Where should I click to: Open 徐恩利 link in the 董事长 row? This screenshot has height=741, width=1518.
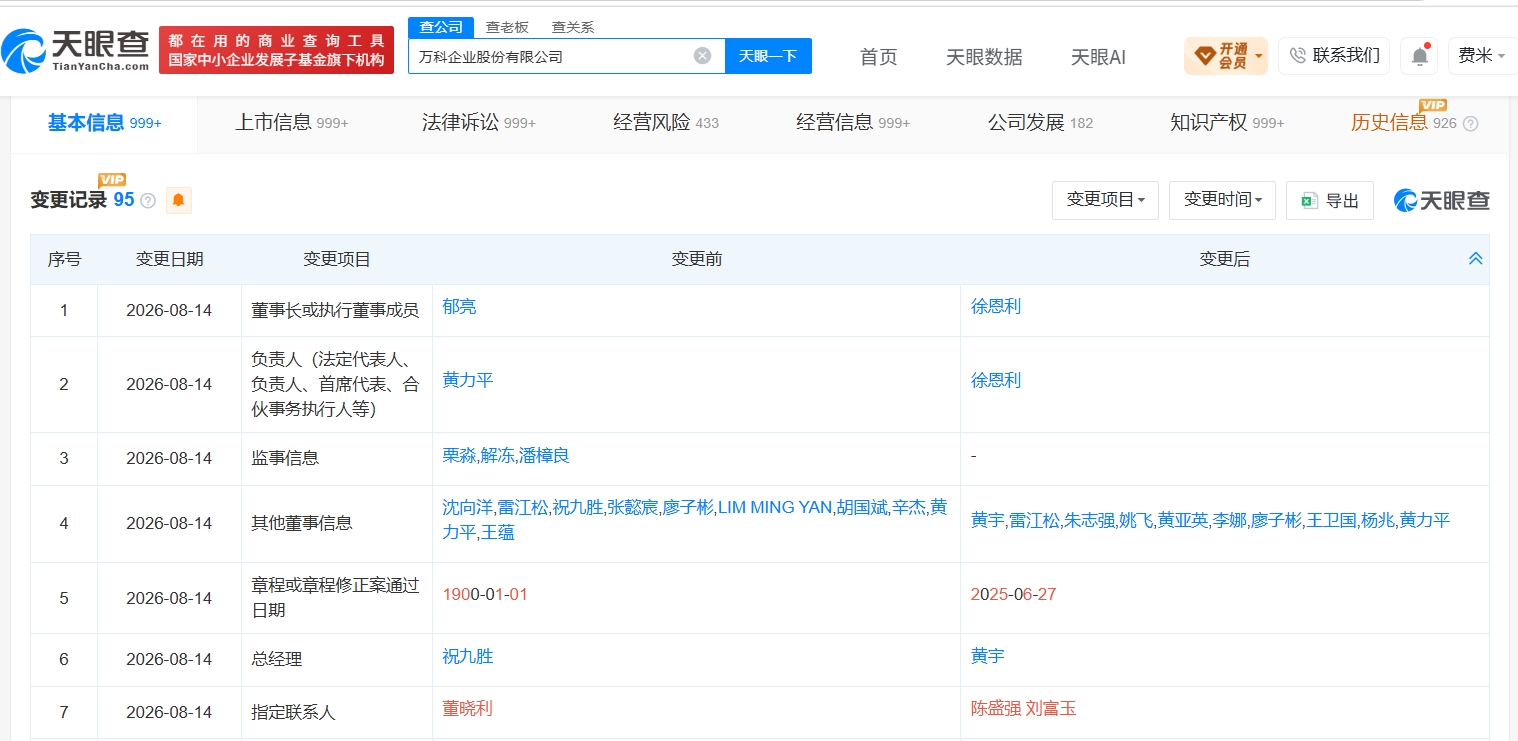(996, 307)
